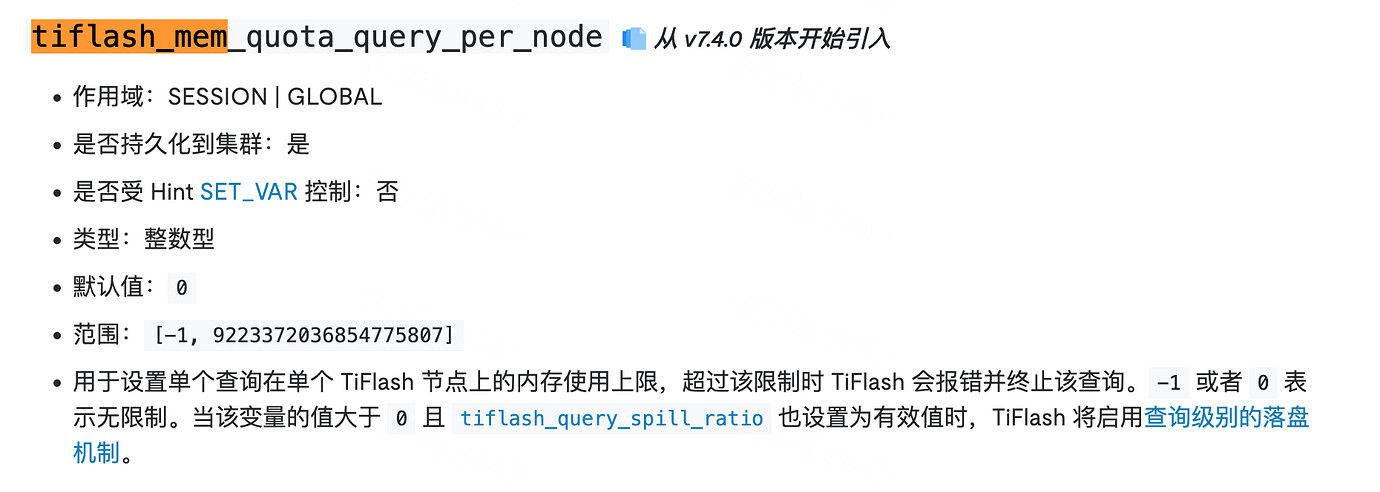Click the orange highlighted tiflash_mem text
This screenshot has height=492, width=1380.
[131, 37]
